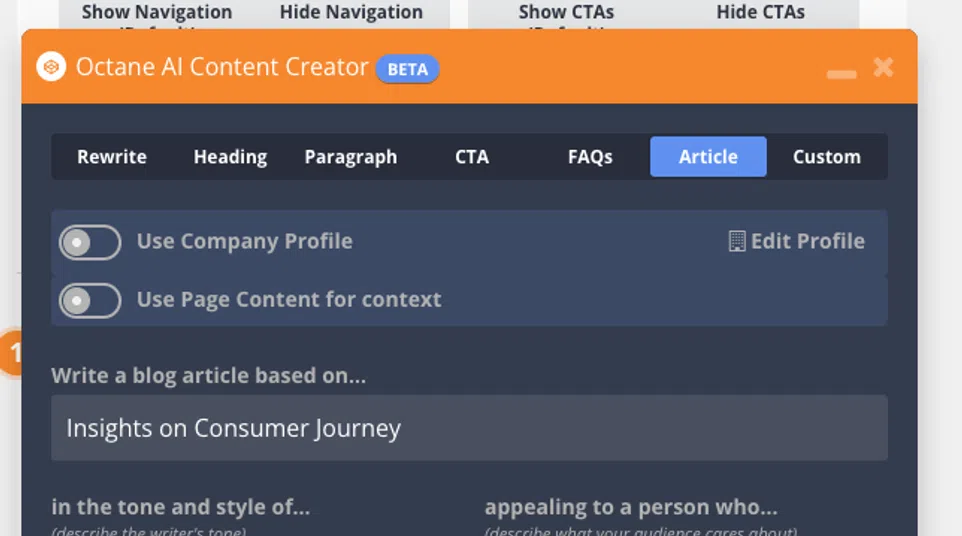The image size is (962, 536).
Task: Enable the Use Company Profile toggle
Action: tap(90, 242)
